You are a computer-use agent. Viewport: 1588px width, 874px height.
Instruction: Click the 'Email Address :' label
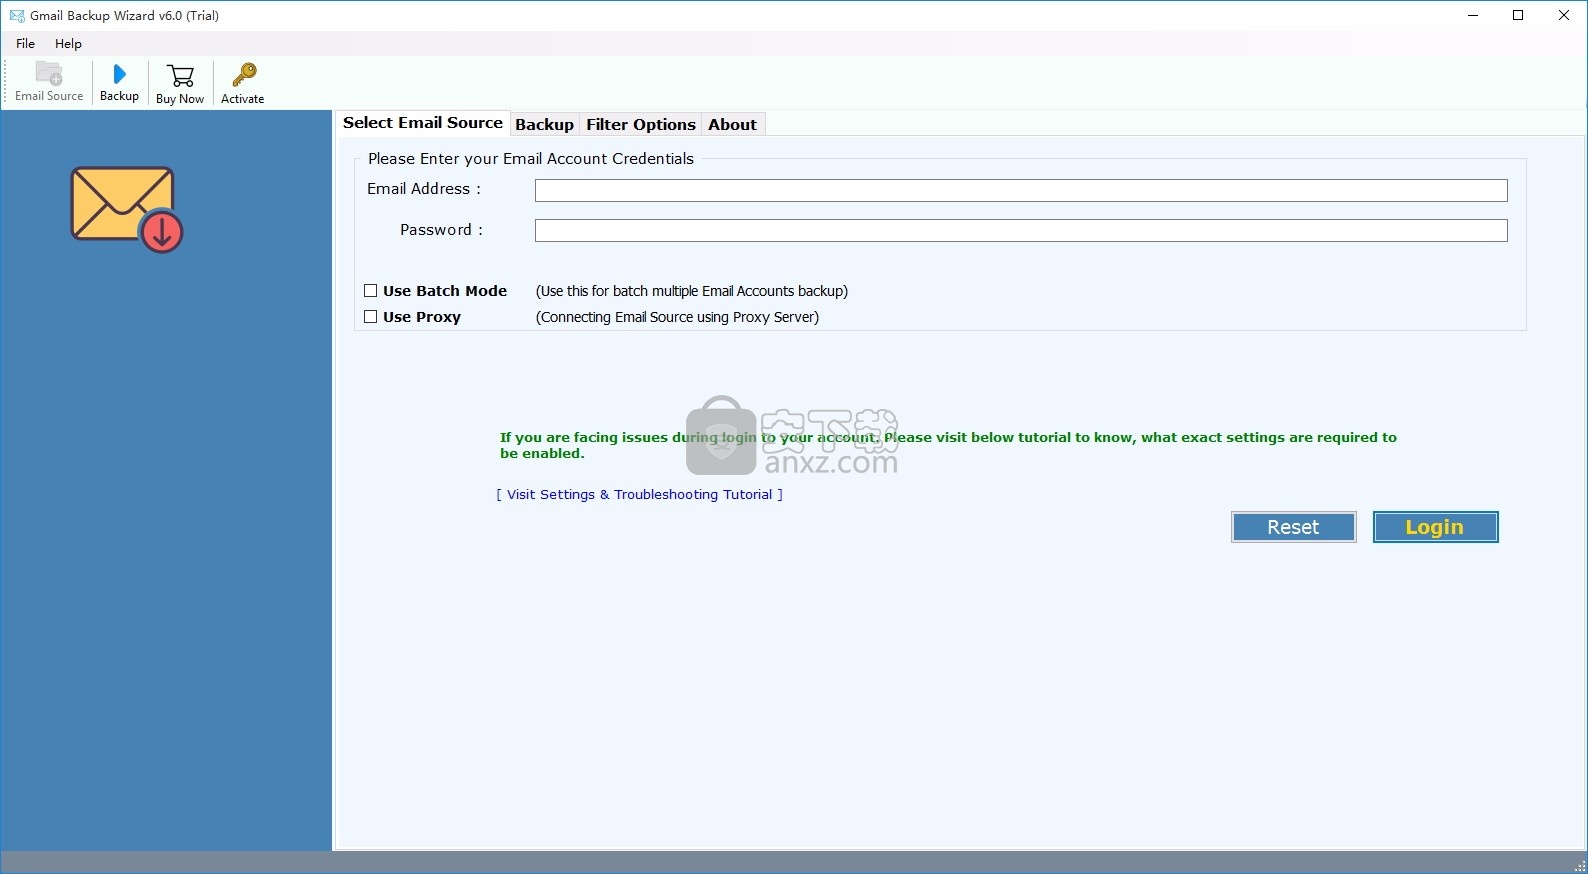(x=424, y=189)
